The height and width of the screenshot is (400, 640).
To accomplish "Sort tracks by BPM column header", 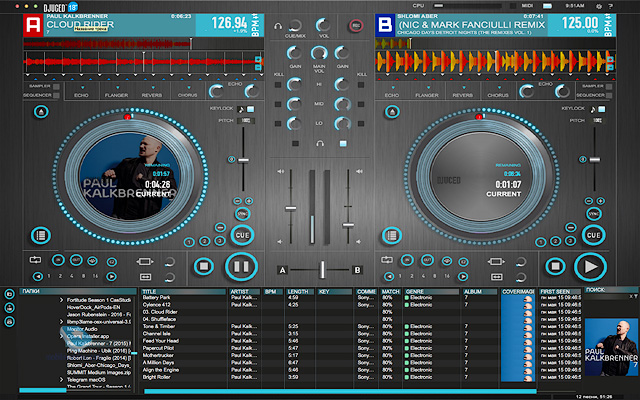I will 273,291.
